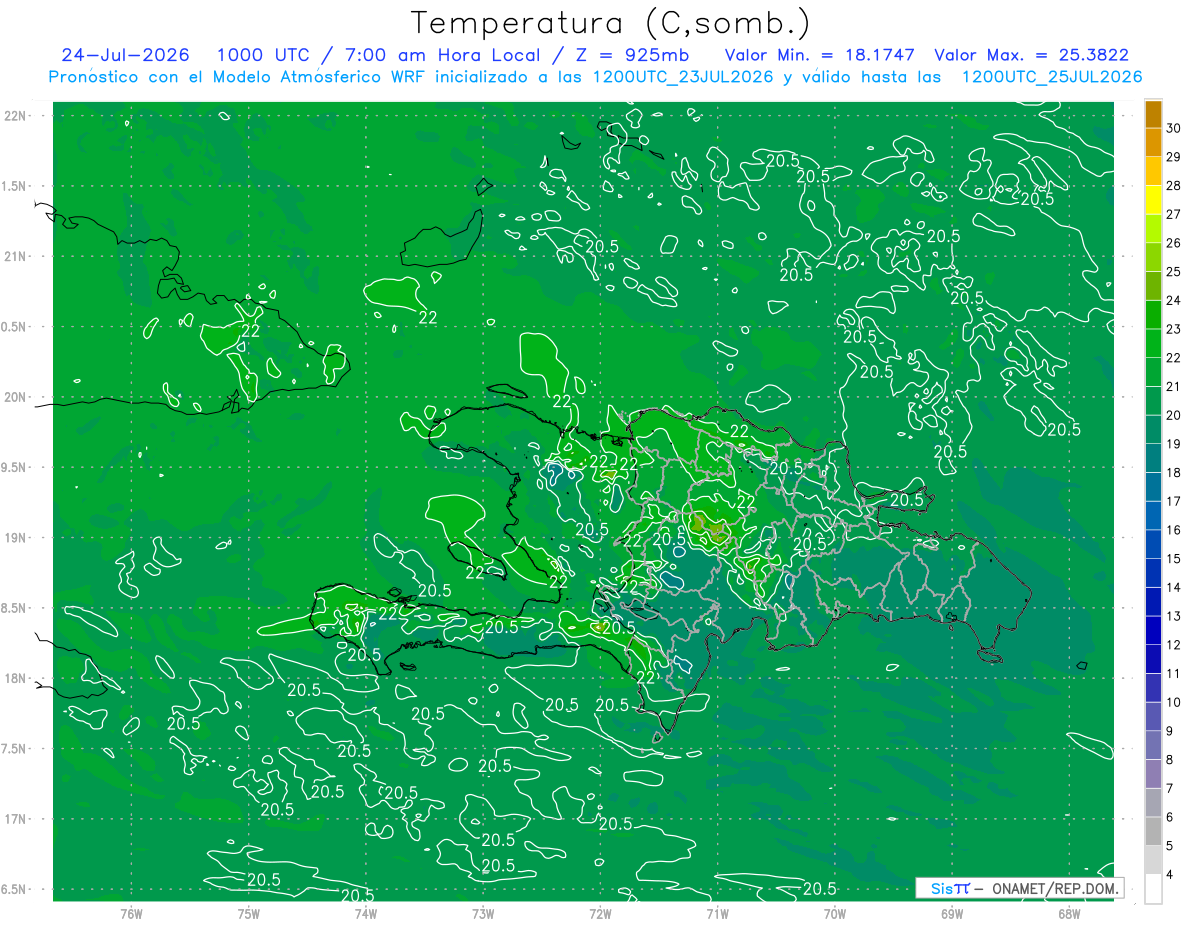Click the "1000 UTC" time in the header
This screenshot has width=1200, height=927.
click(x=263, y=56)
